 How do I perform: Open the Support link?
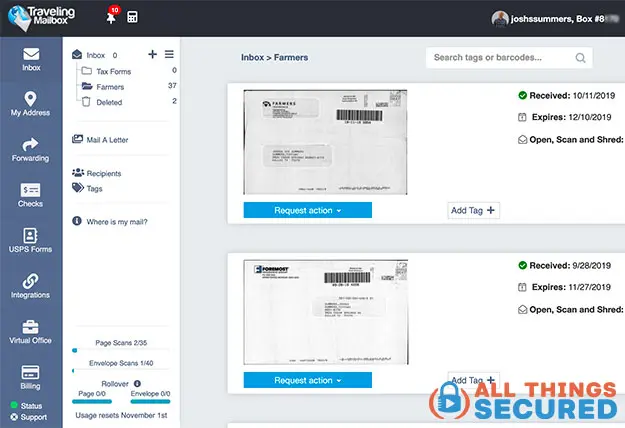coord(29,417)
